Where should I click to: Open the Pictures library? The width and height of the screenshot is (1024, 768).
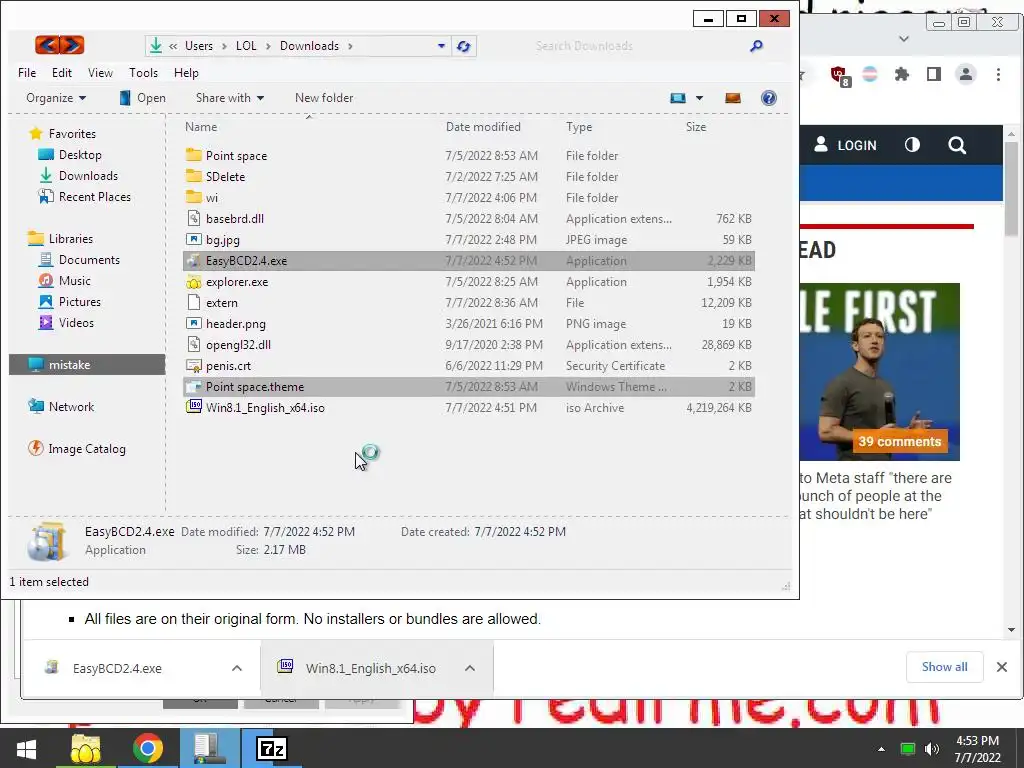[80, 302]
